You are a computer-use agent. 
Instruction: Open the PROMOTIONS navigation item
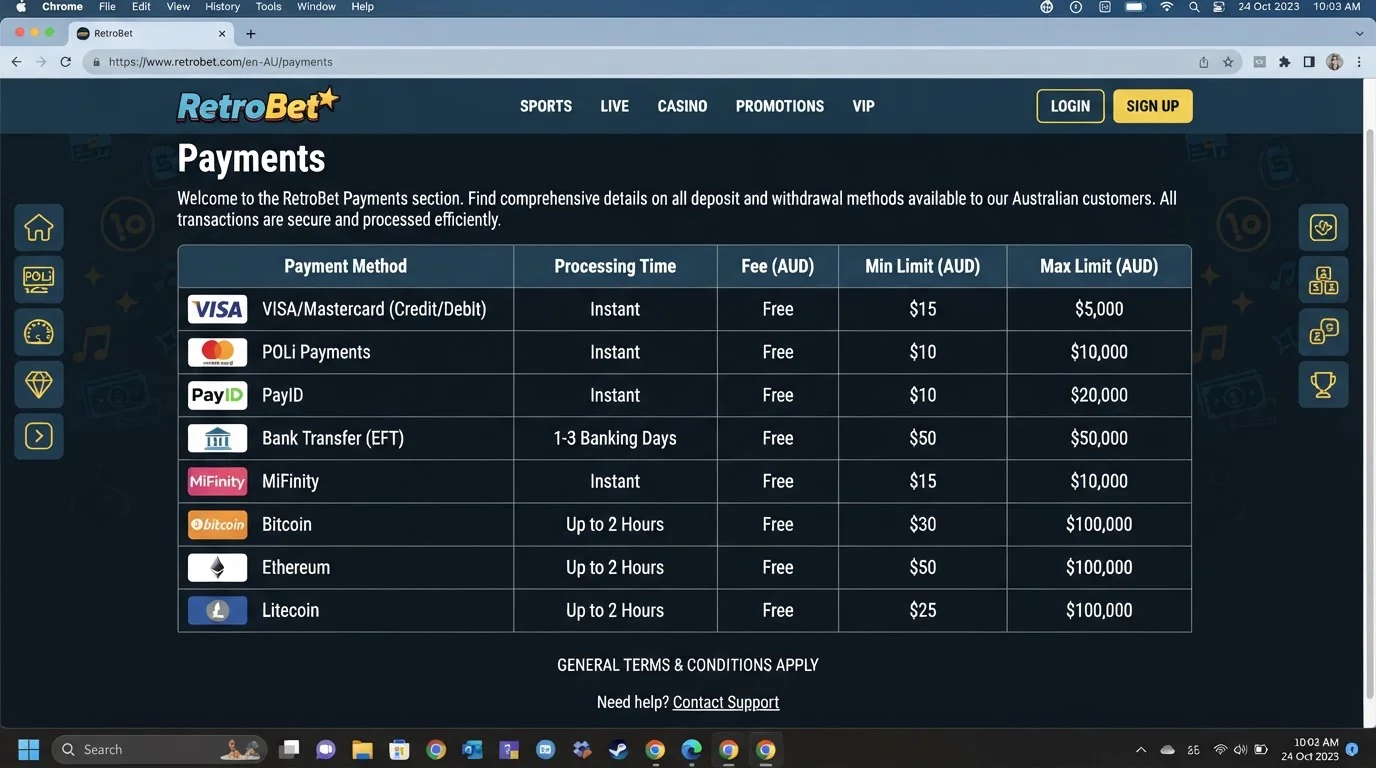(x=780, y=106)
